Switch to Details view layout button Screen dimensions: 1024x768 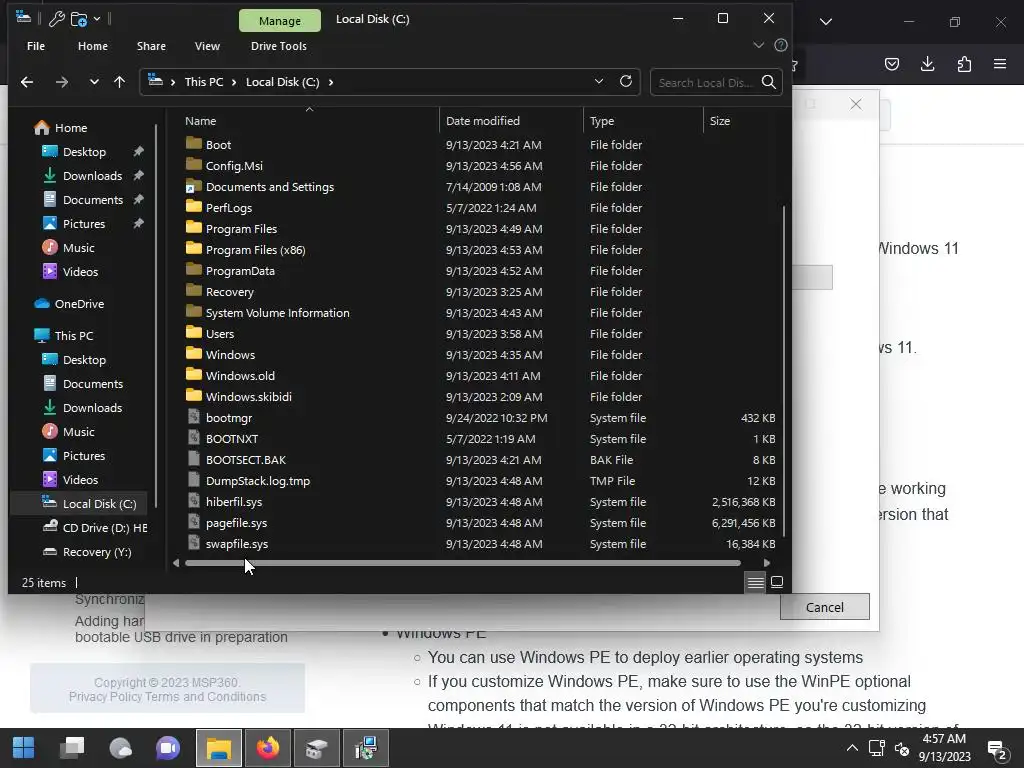click(x=756, y=583)
